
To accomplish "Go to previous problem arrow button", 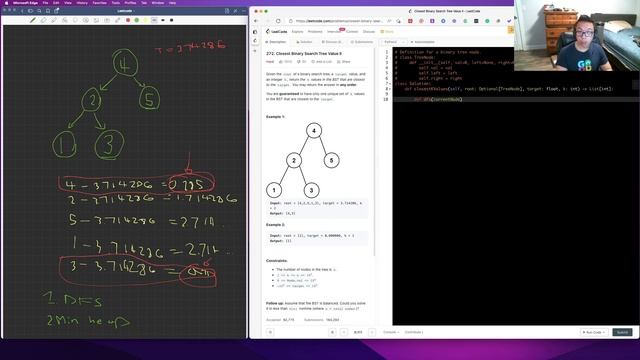I will pyautogui.click(x=344, y=332).
